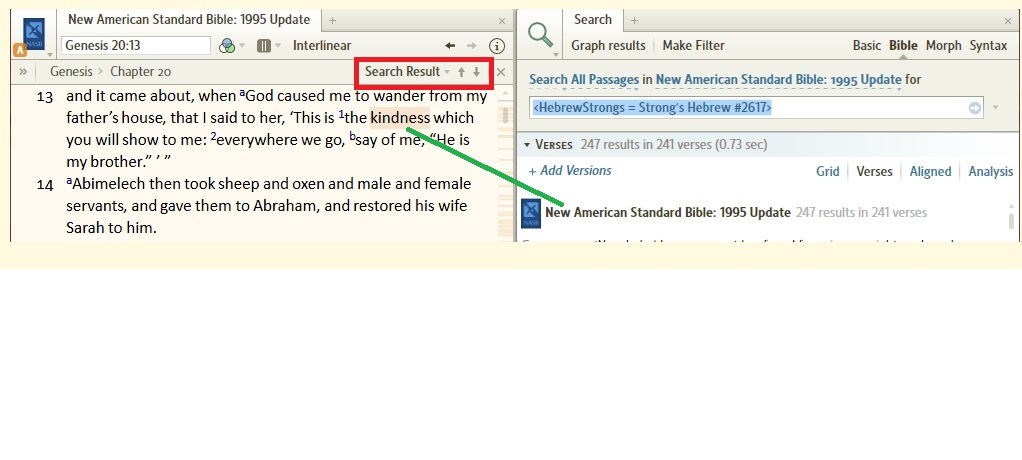The image size is (1022, 460).
Task: Switch results to Grid view
Action: click(828, 171)
